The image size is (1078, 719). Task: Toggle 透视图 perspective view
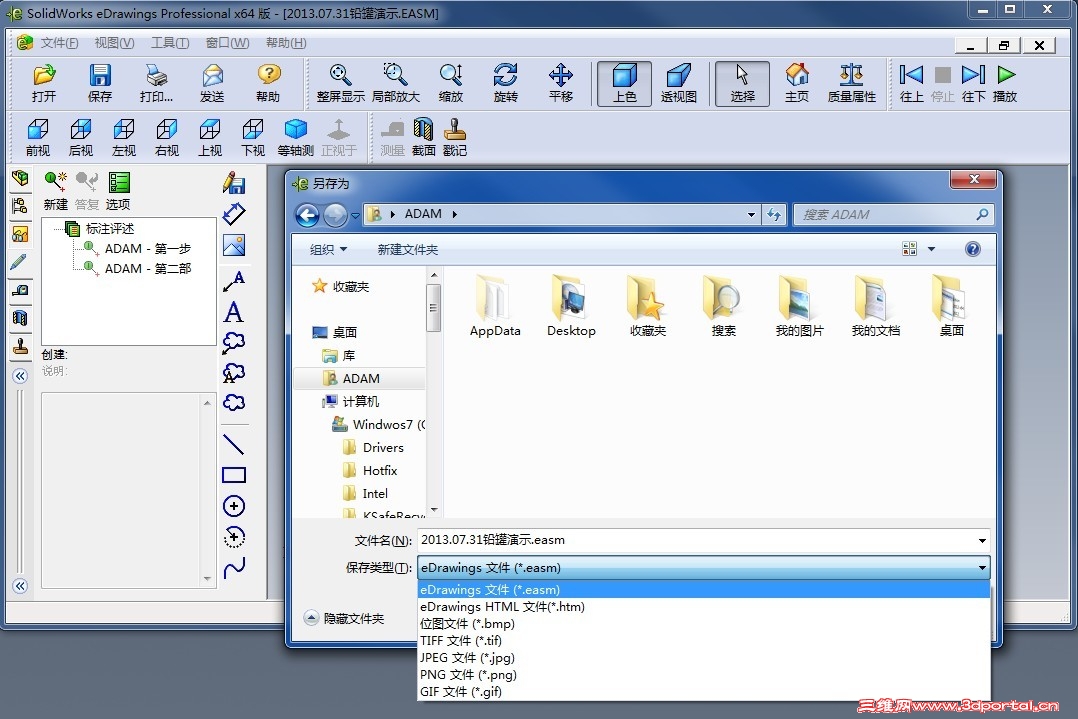coord(679,82)
